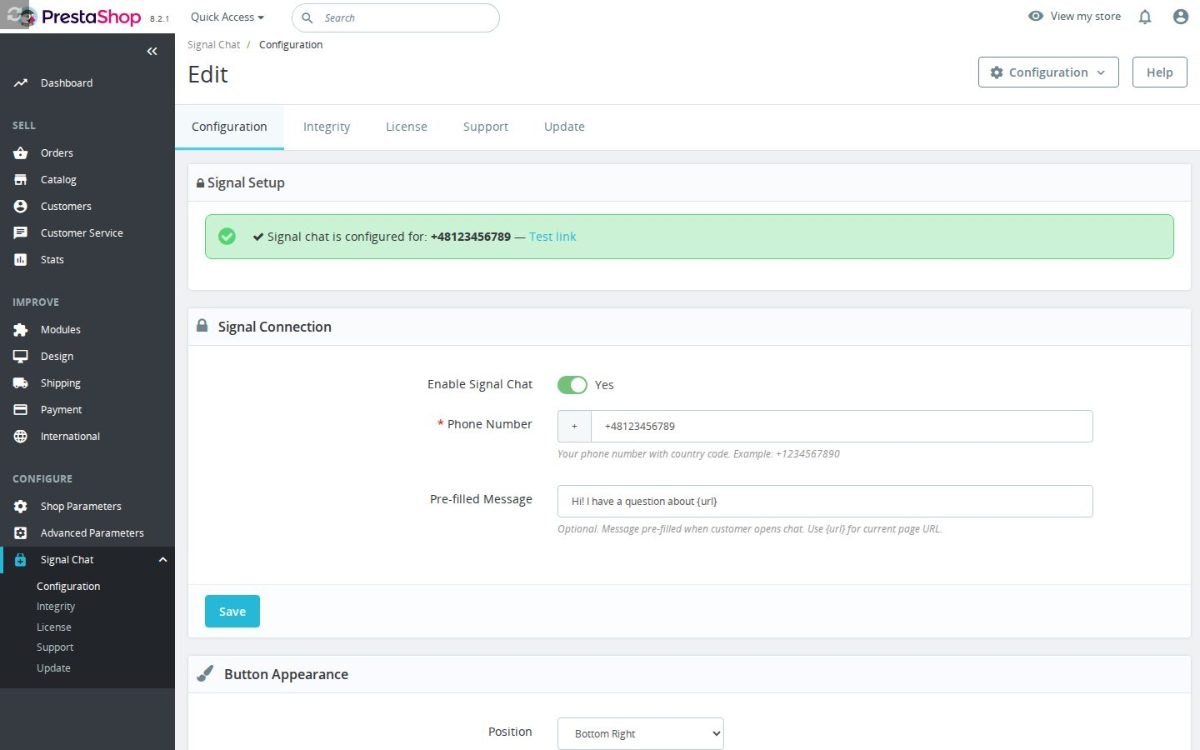1200x750 pixels.
Task: Open the Position select showing Bottom Right
Action: tap(640, 733)
